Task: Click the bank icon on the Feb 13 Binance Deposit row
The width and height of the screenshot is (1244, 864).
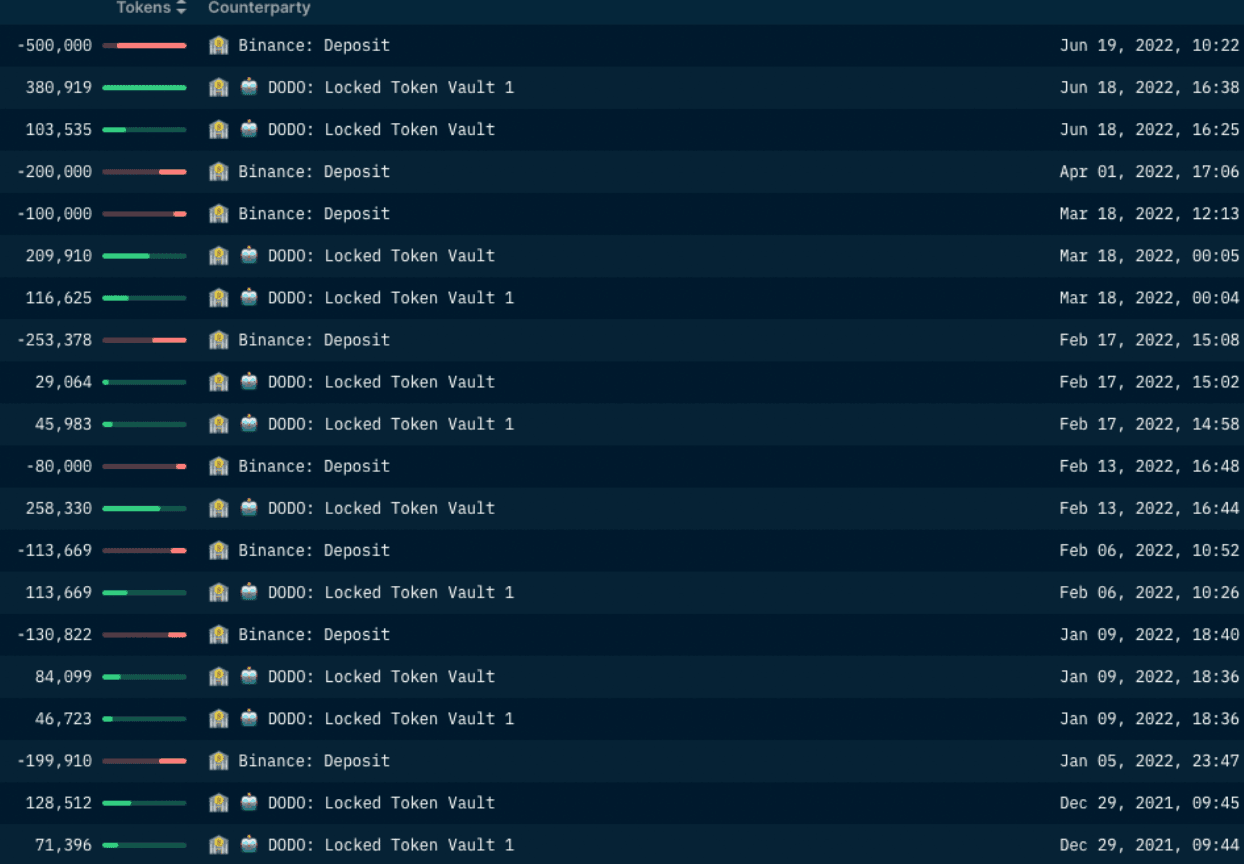Action: [x=218, y=466]
